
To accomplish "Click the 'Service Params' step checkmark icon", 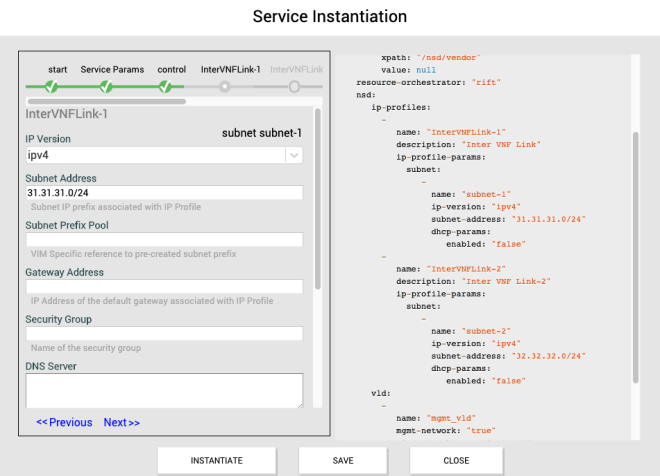I will pyautogui.click(x=106, y=87).
